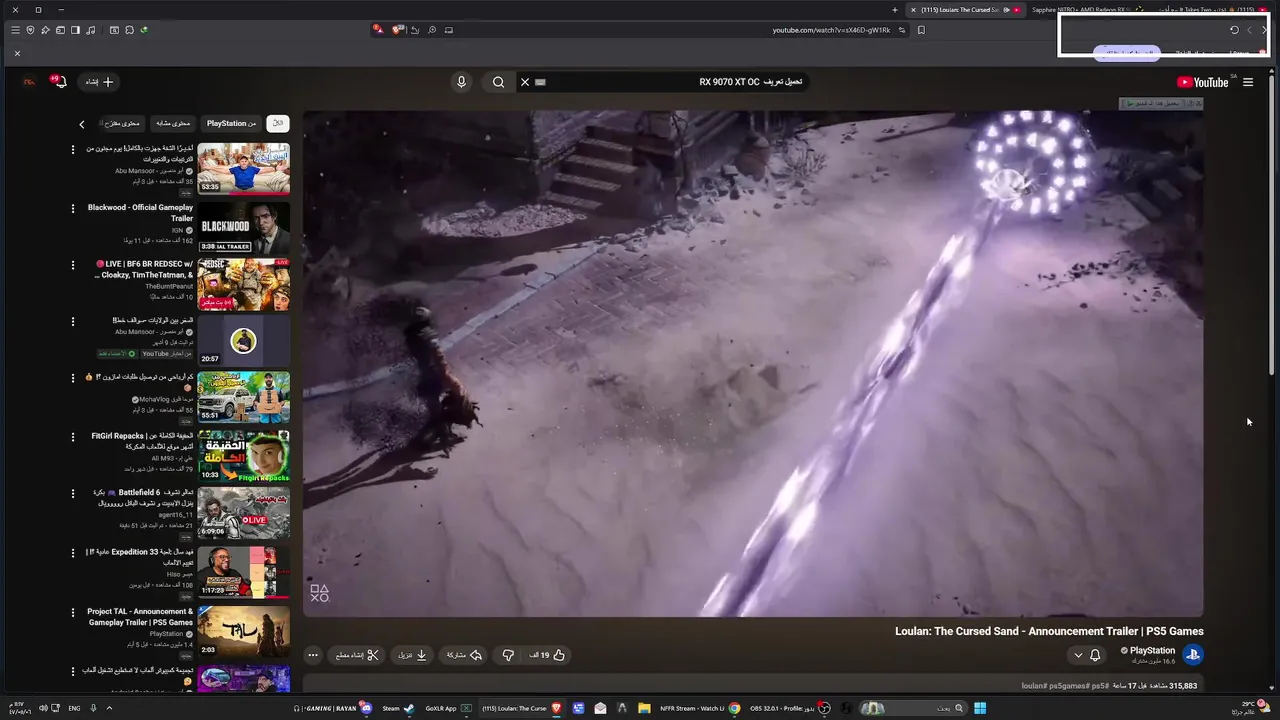This screenshot has height=720, width=1280.
Task: Switch to the Sapphire NITRO+ AMD Radeon tab
Action: 1087,10
